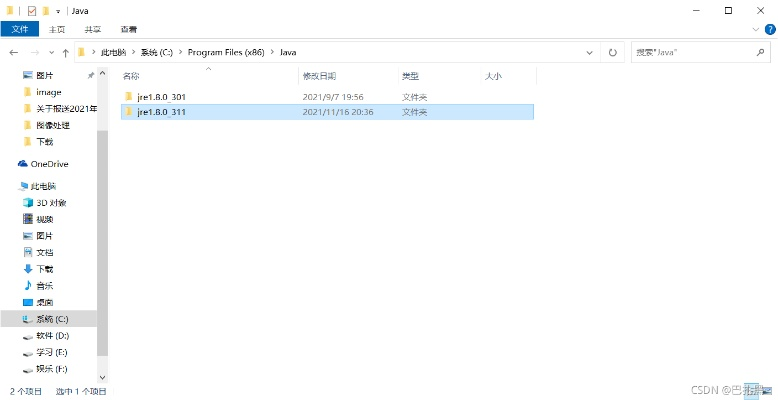Open the blue Help question mark

tap(768, 30)
